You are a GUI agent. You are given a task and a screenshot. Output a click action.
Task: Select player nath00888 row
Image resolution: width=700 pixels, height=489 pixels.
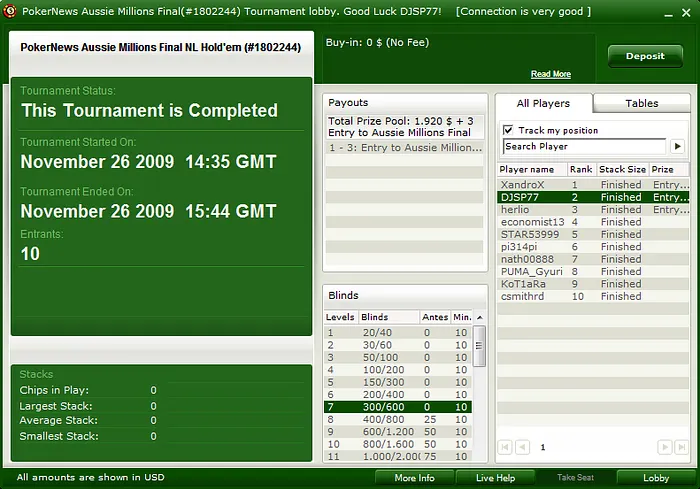pyautogui.click(x=593, y=259)
